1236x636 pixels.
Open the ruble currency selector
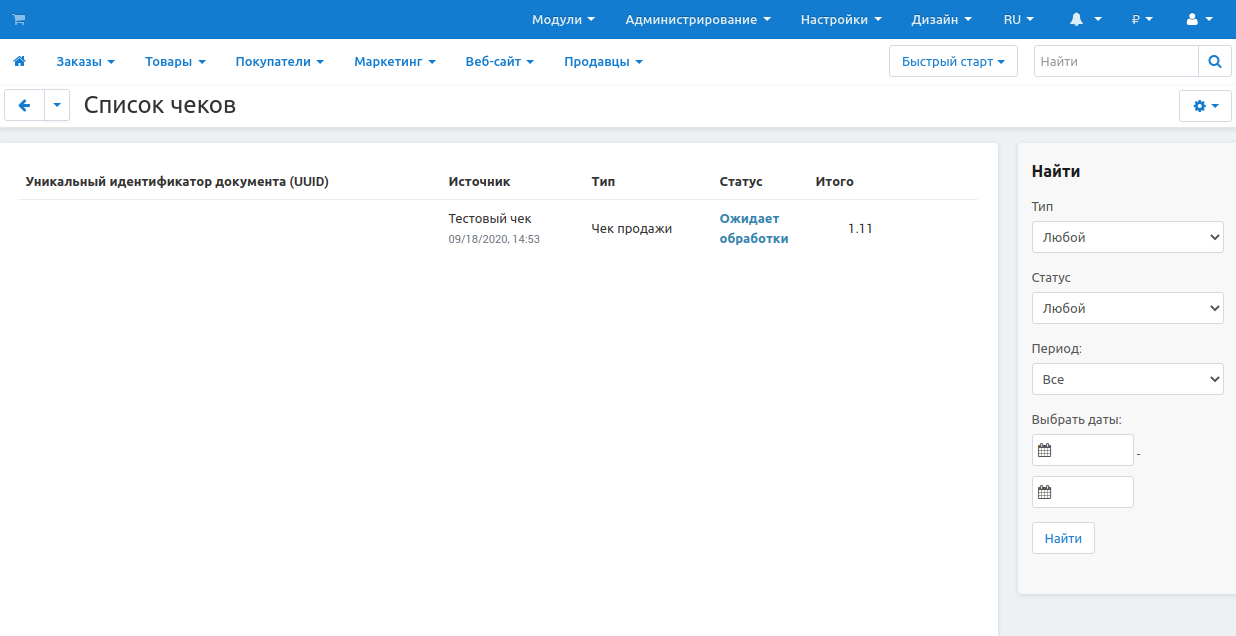[x=1142, y=19]
